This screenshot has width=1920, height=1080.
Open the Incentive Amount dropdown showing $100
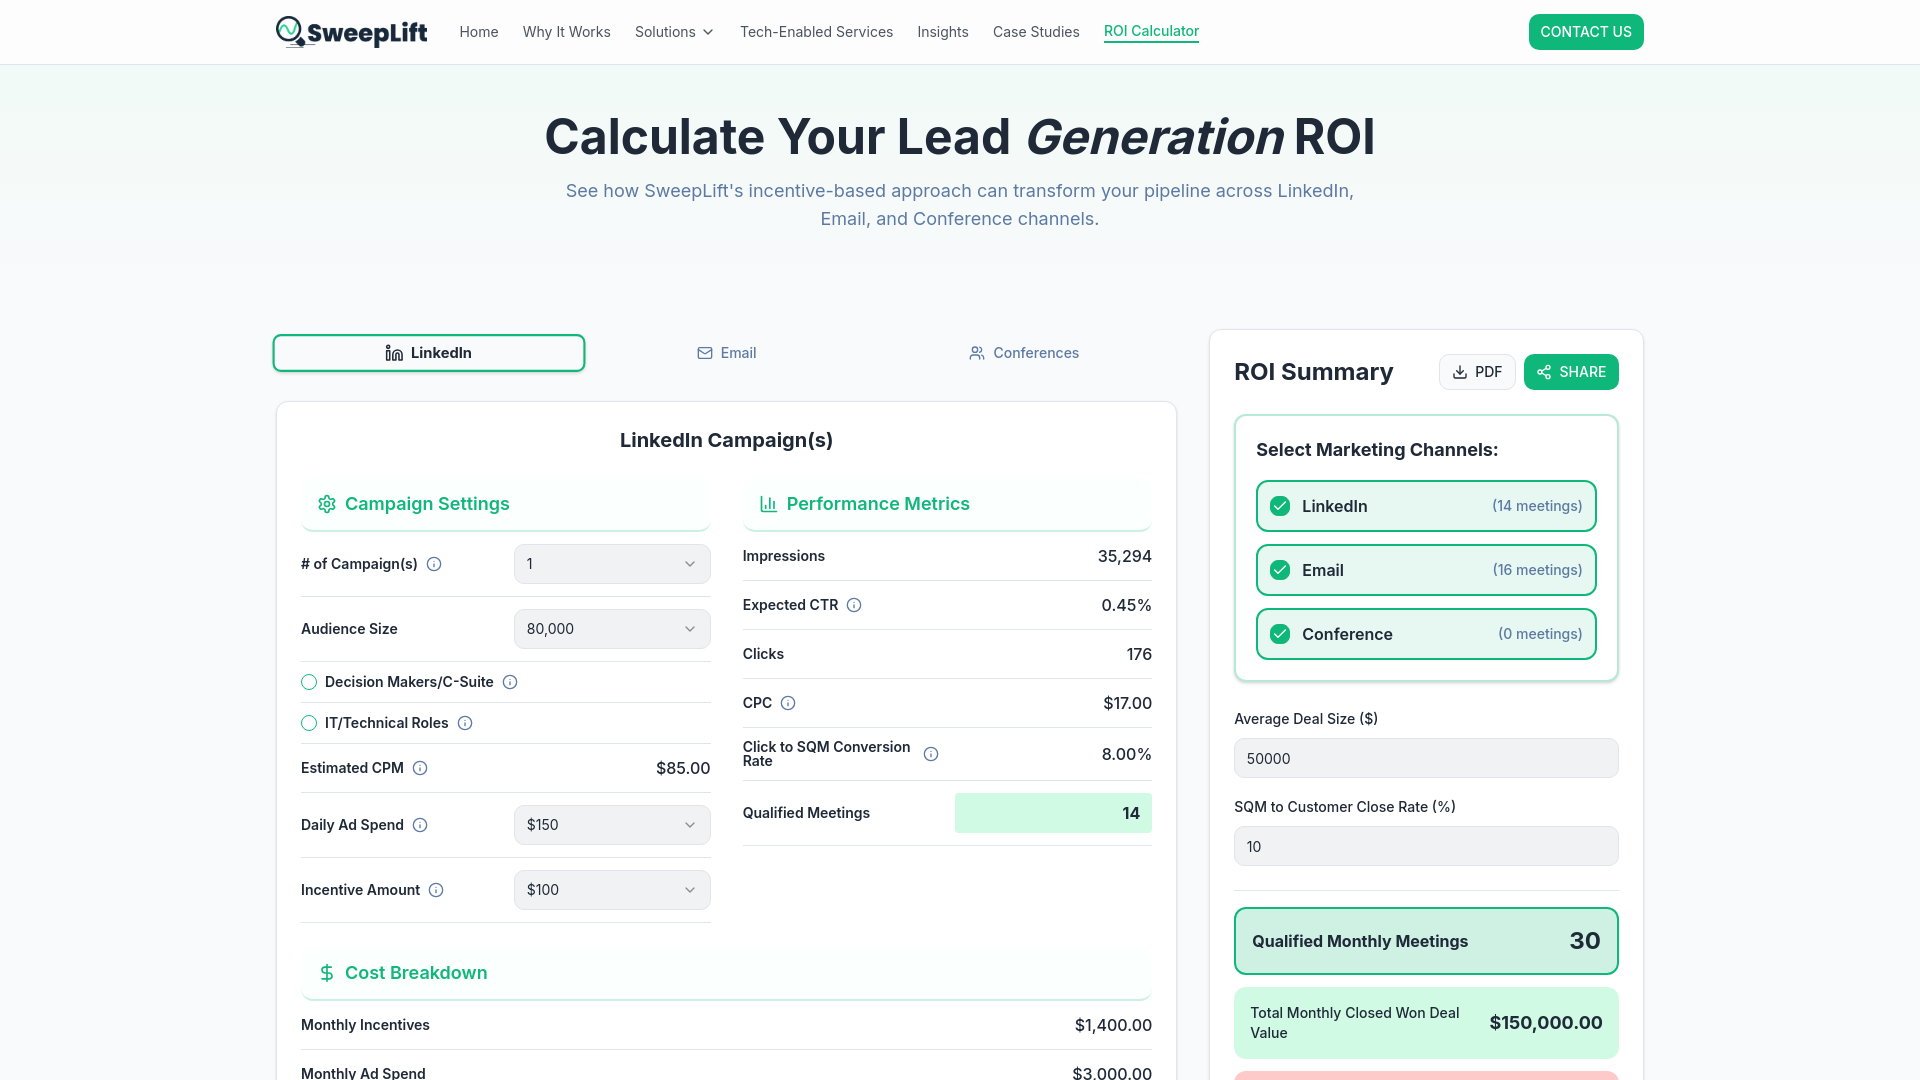point(612,890)
